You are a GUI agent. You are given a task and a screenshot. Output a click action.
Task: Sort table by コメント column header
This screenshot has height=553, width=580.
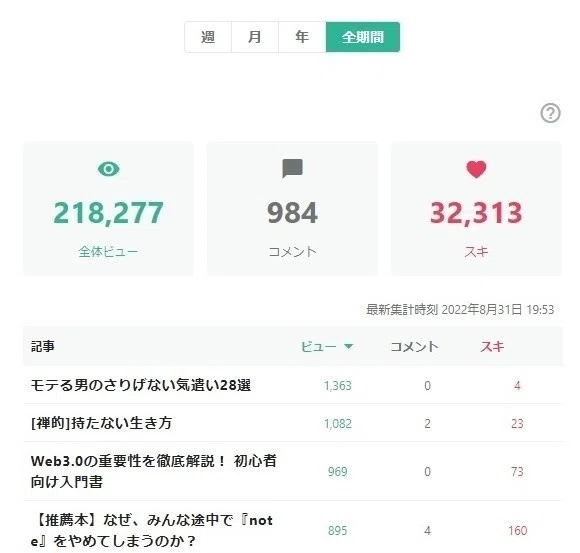point(414,347)
